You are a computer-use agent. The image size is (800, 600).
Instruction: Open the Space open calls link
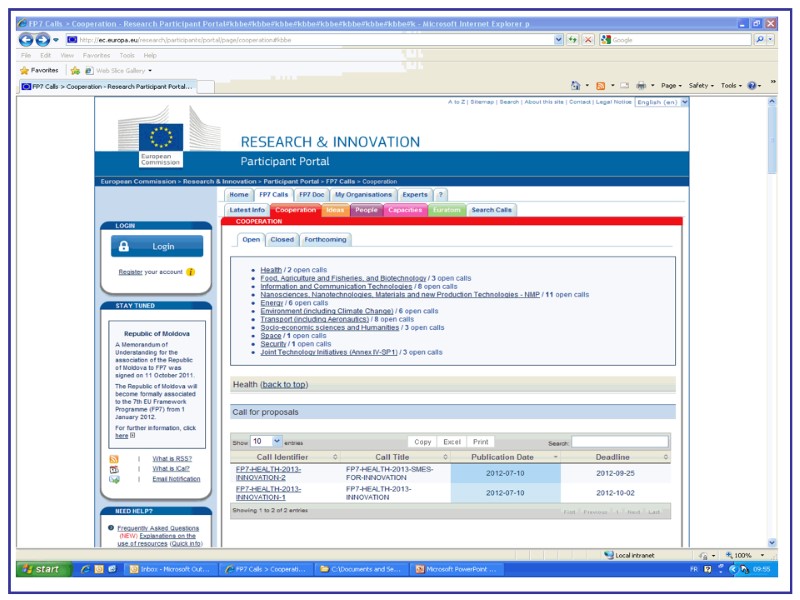tap(271, 336)
